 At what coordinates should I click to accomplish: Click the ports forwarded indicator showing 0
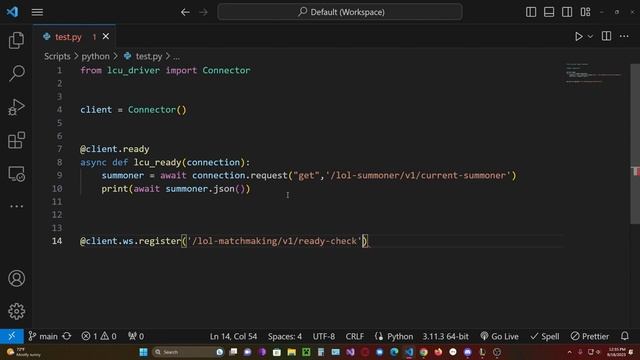coord(136,336)
